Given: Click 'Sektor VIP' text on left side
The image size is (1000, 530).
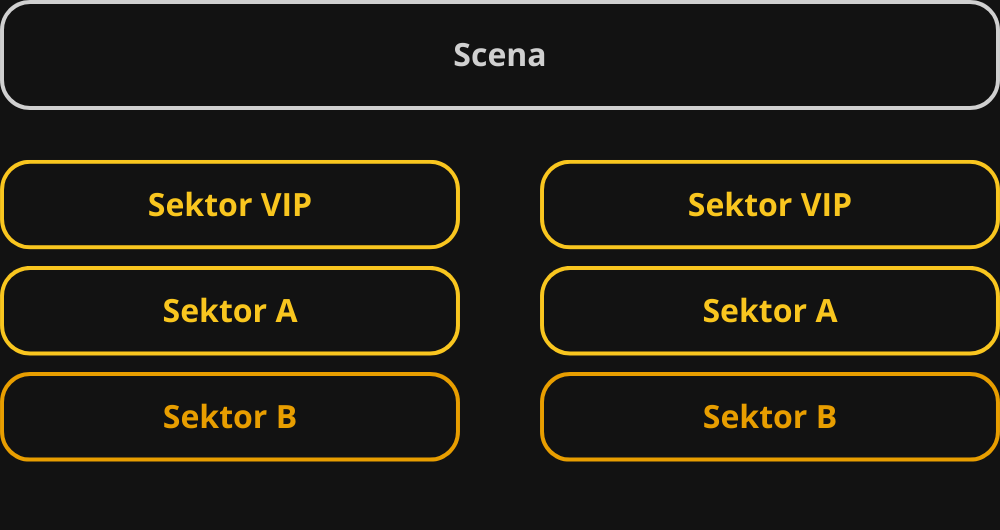Looking at the screenshot, I should pyautogui.click(x=230, y=205).
